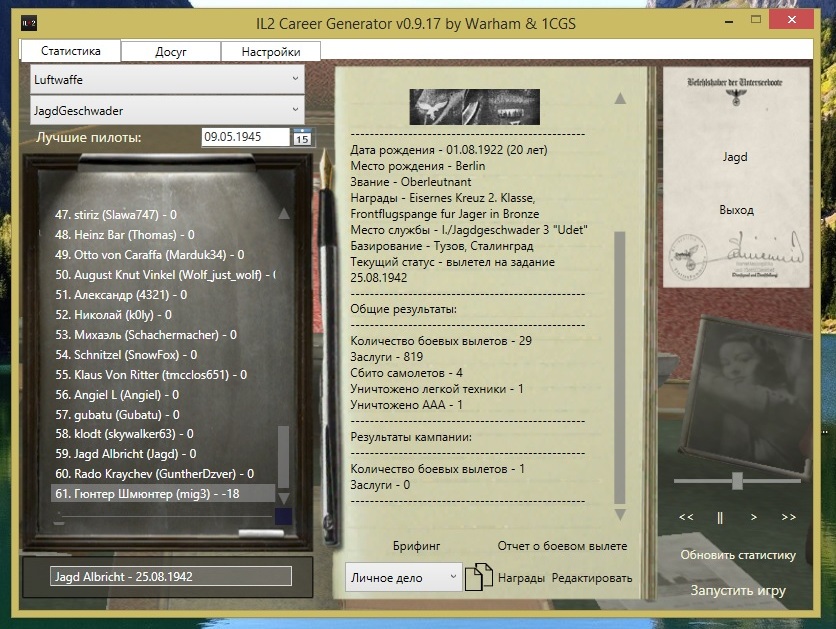Click Заслуги - 819 line
836x629 pixels.
[387, 357]
